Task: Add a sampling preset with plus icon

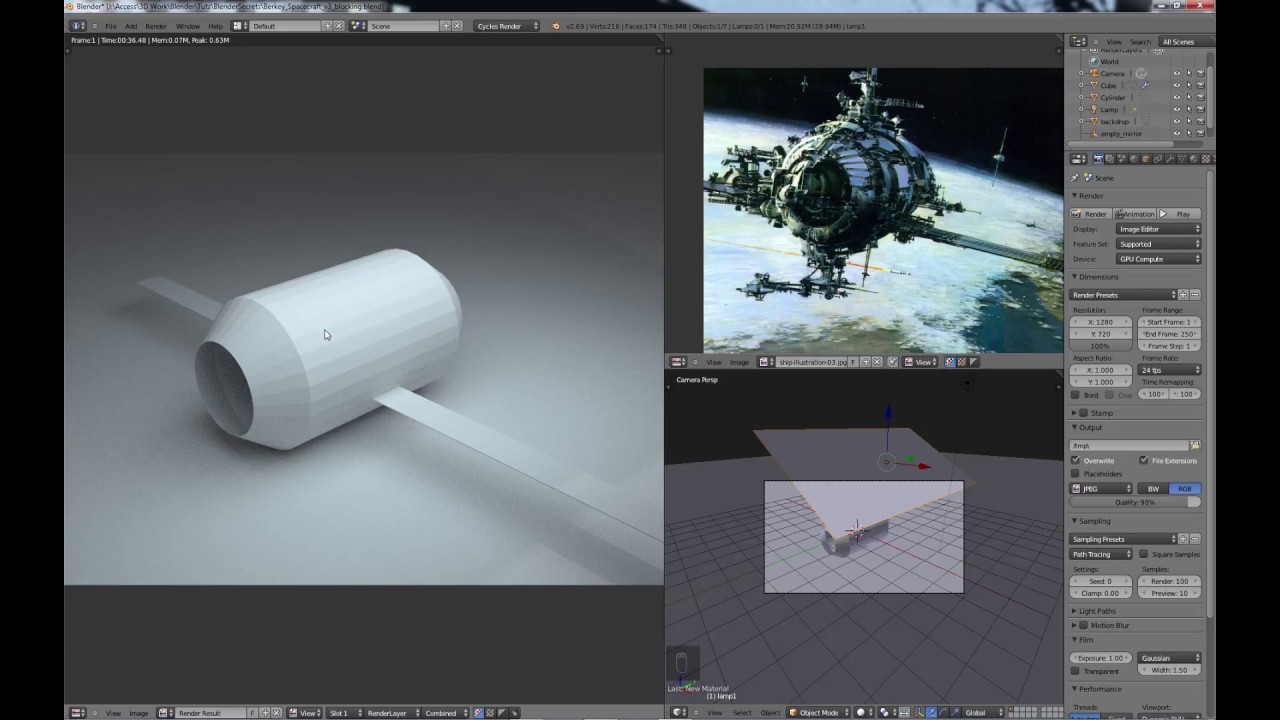Action: [x=1183, y=539]
